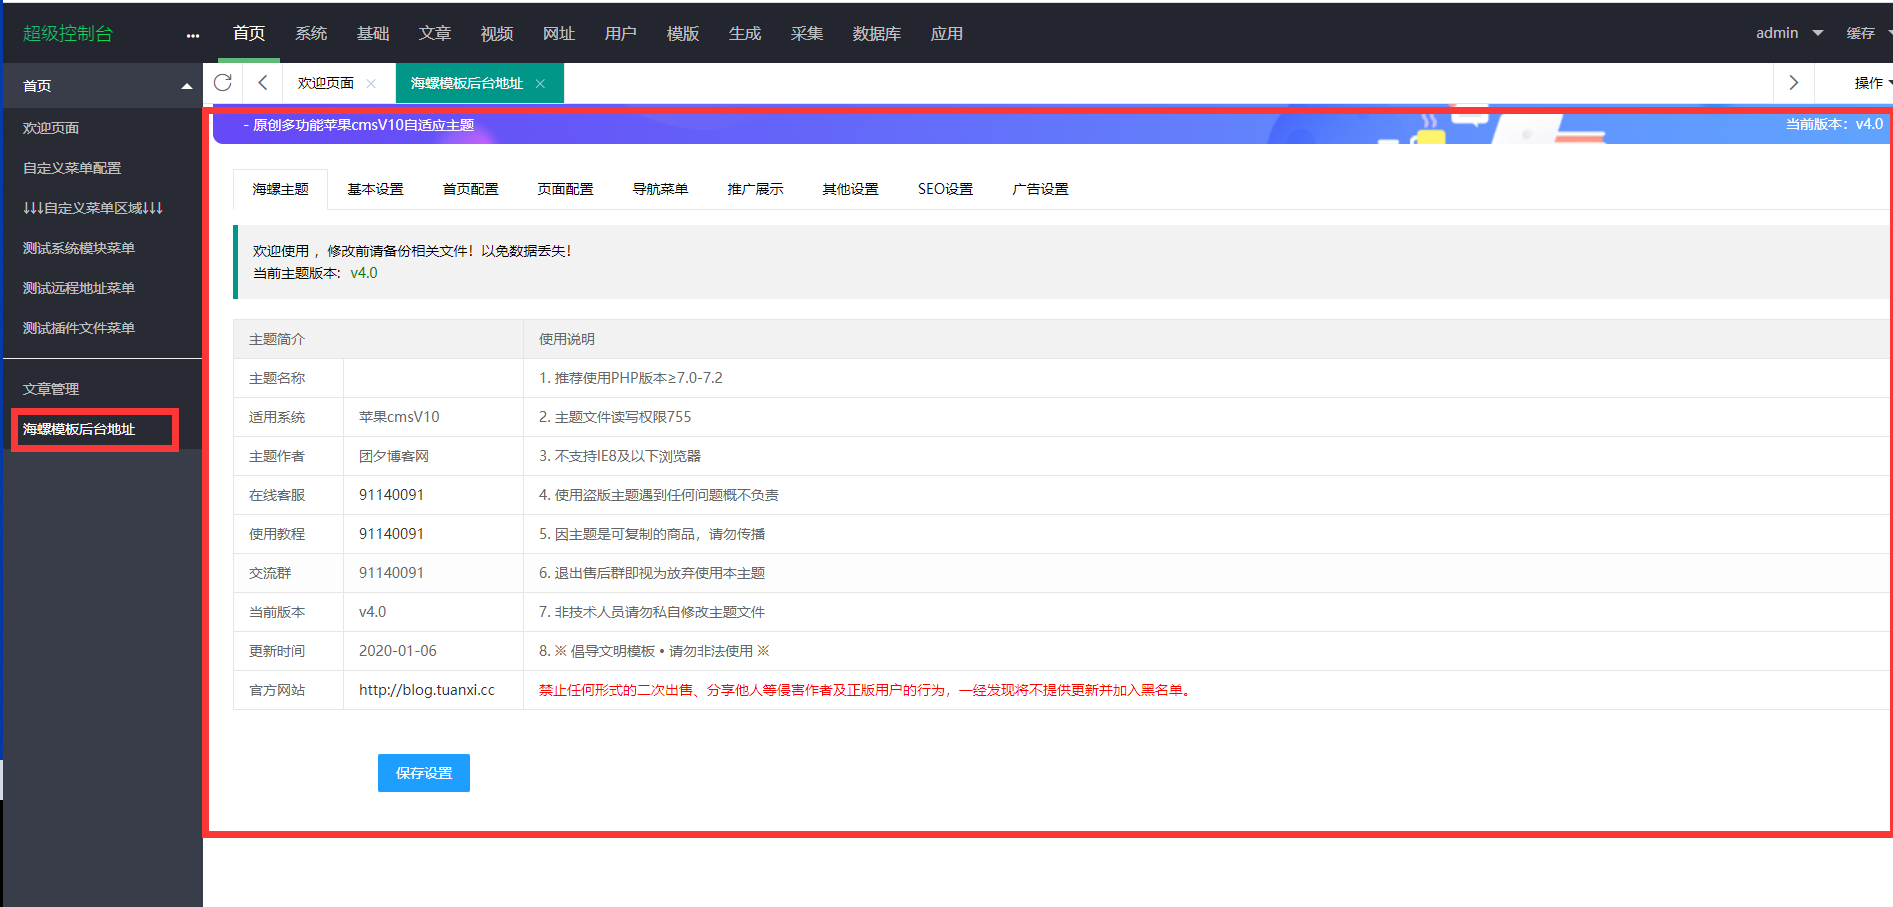1893x907 pixels.
Task: Switch to the 欢迎页面 tab
Action: (x=326, y=83)
